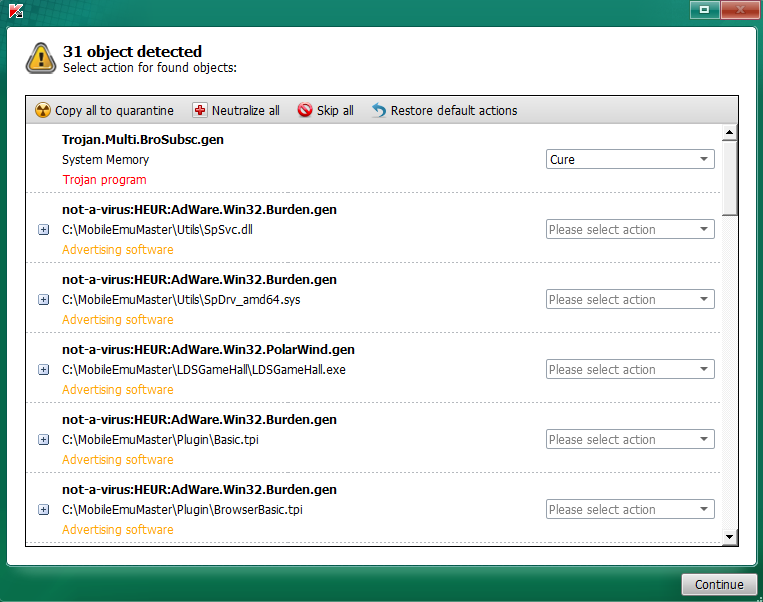Click not-a-virus:HEUR:AdWare.Win32.PolarWind.gen title
This screenshot has height=602, width=763.
pos(208,350)
